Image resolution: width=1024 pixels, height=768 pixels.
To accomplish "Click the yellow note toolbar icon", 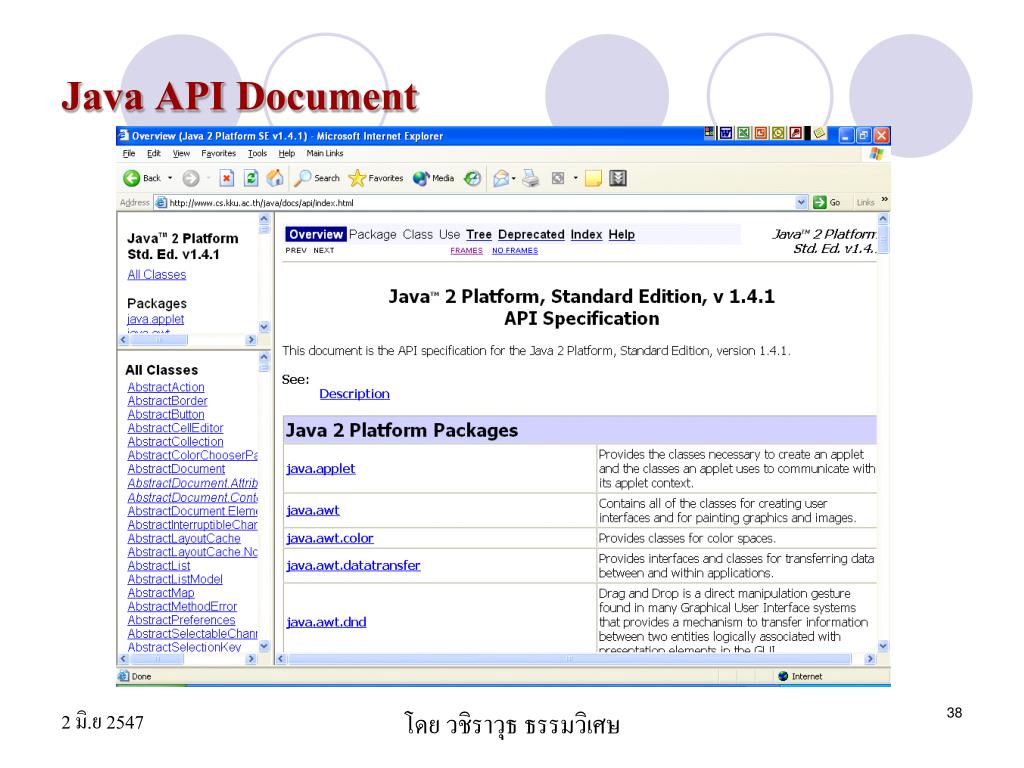I will pos(593,178).
